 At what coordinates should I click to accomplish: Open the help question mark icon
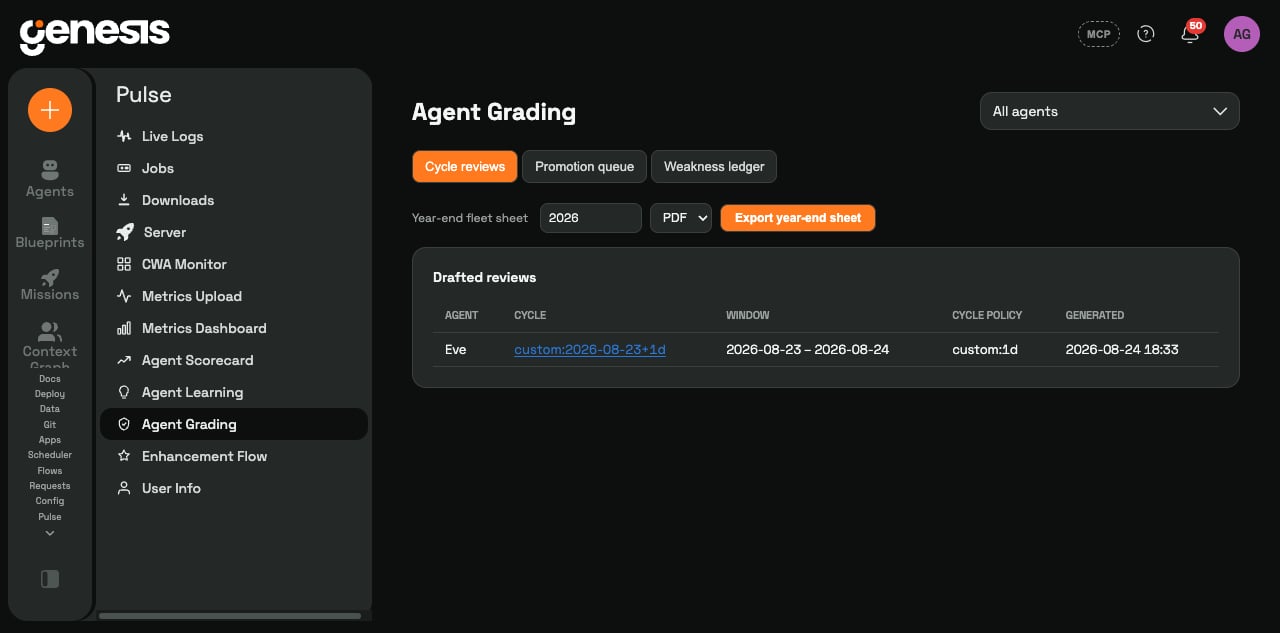coord(1146,34)
